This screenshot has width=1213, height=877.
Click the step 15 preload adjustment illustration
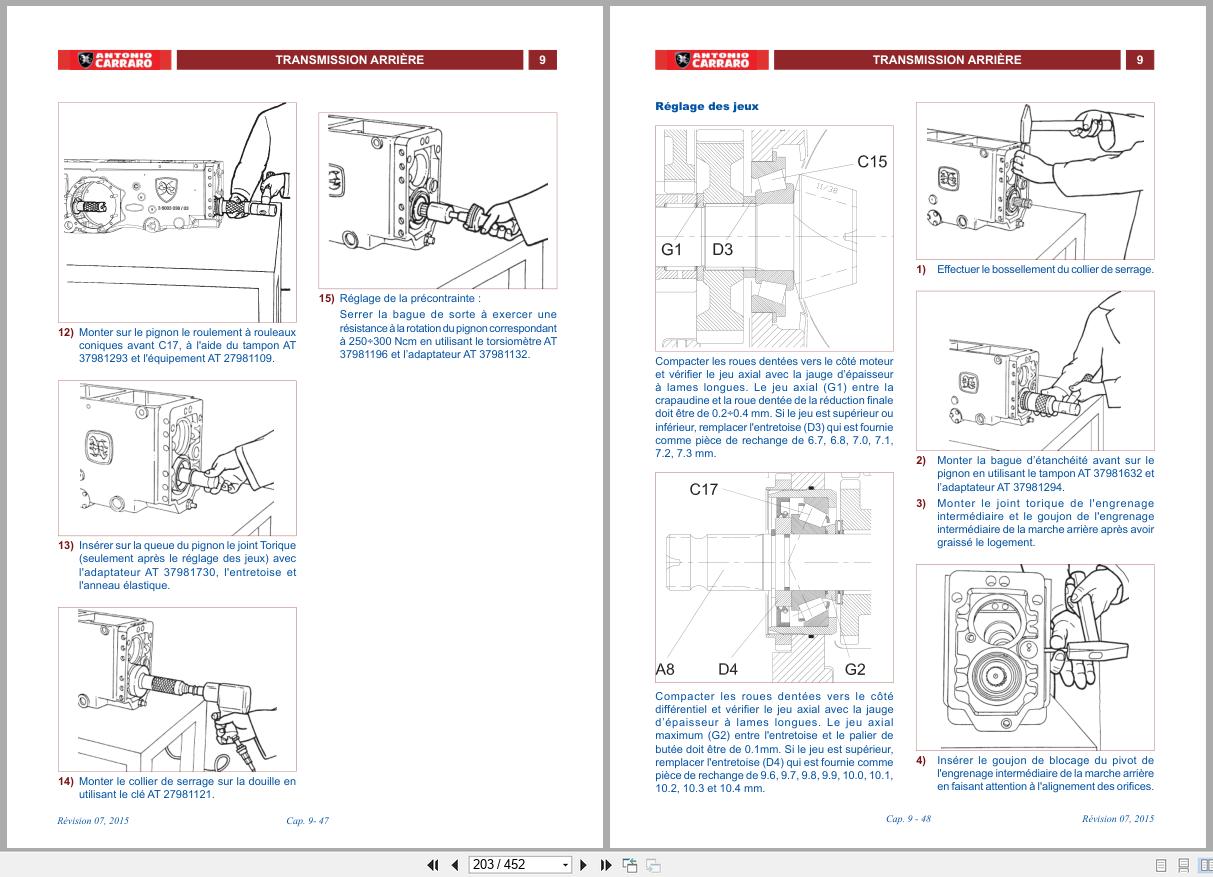(x=438, y=200)
